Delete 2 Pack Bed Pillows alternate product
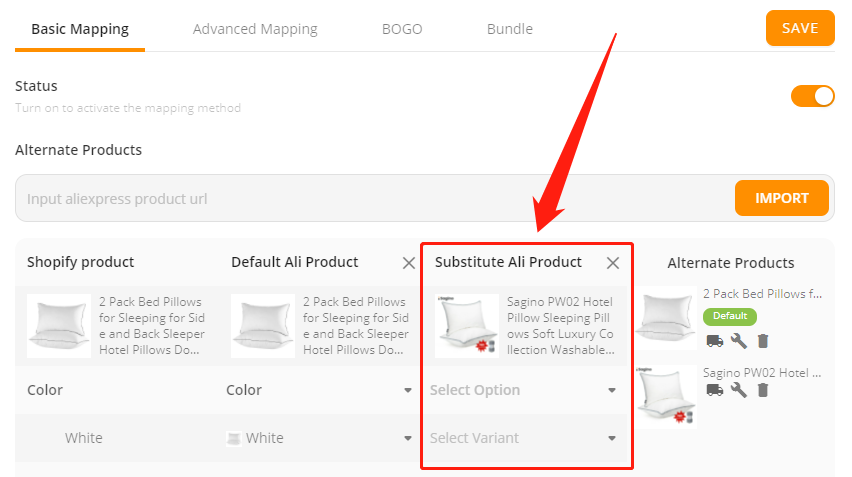The image size is (852, 477). tap(763, 341)
